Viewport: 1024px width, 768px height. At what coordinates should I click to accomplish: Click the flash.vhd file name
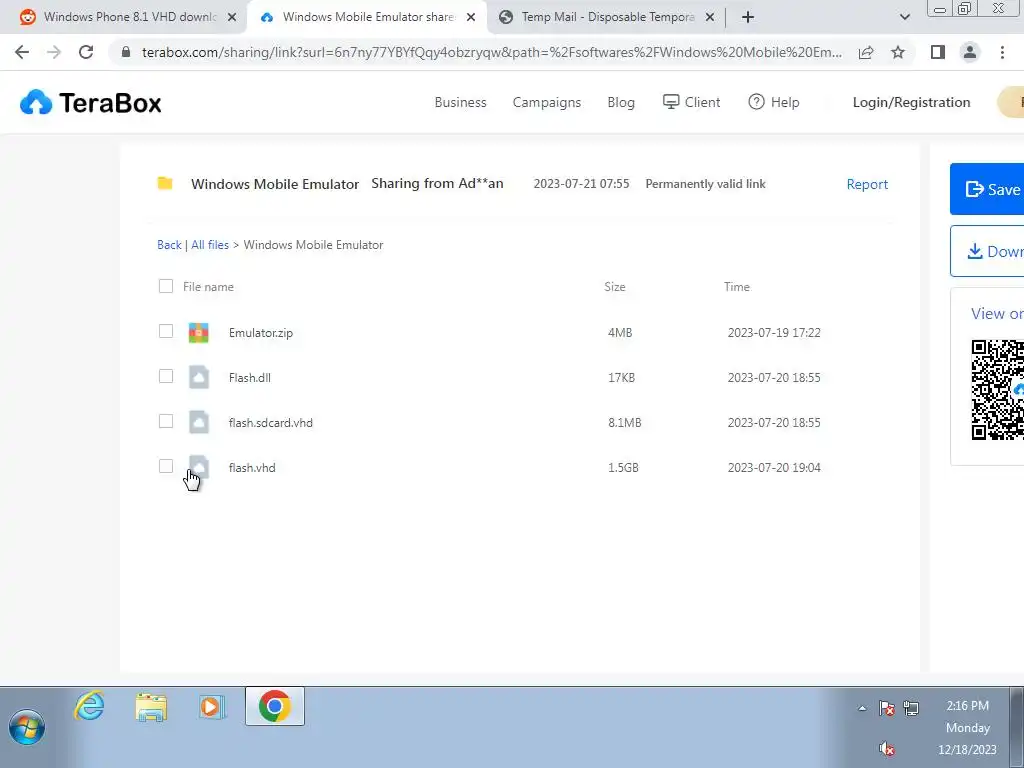[252, 468]
